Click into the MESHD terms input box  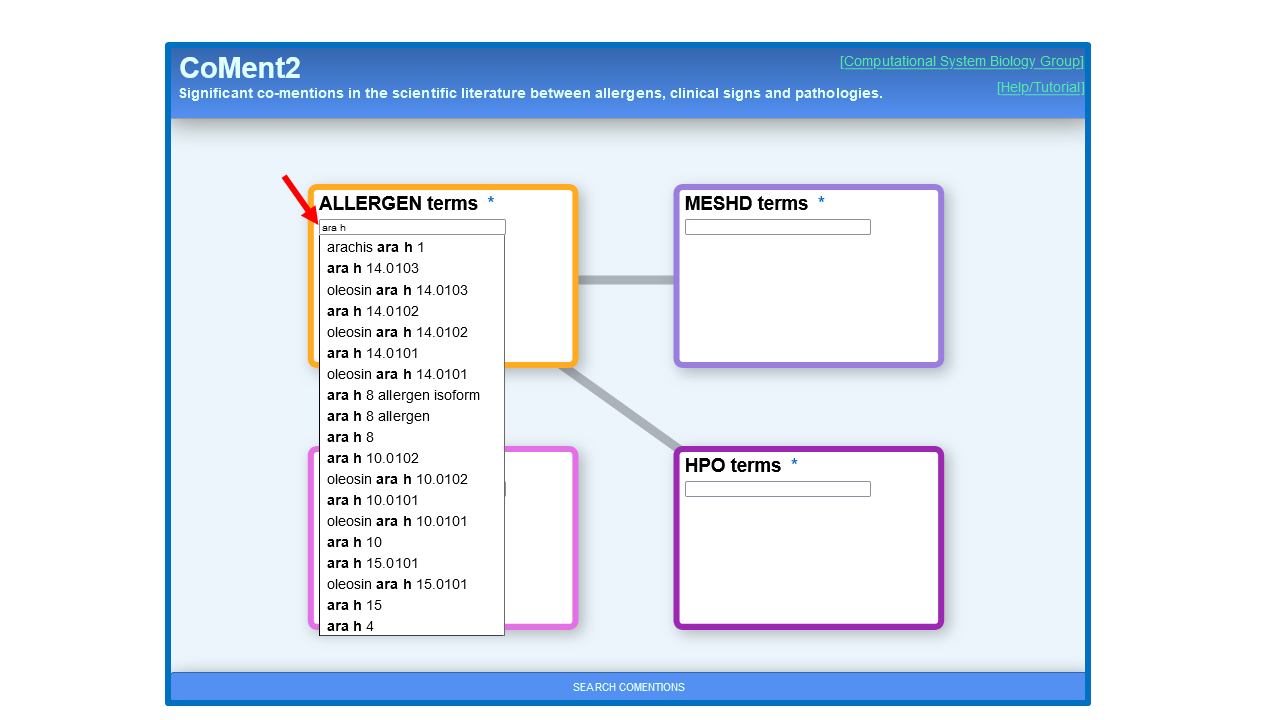tap(777, 227)
